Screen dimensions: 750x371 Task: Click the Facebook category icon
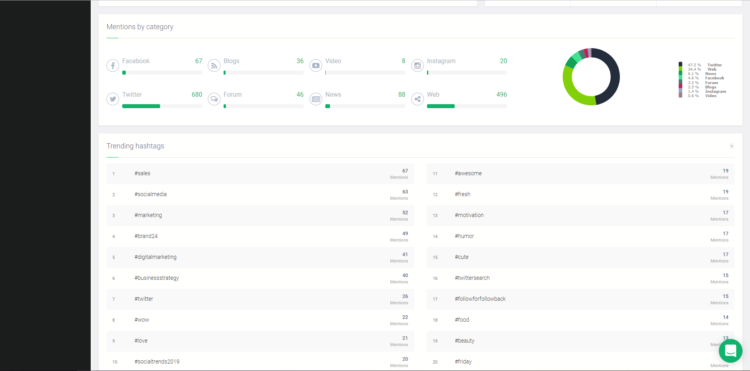click(112, 65)
